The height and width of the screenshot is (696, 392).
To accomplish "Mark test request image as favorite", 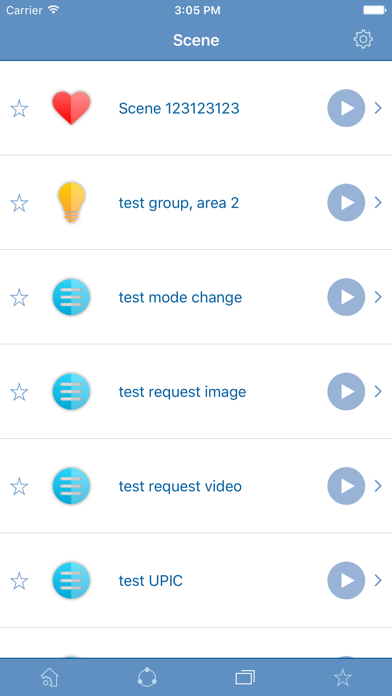I will [x=19, y=392].
